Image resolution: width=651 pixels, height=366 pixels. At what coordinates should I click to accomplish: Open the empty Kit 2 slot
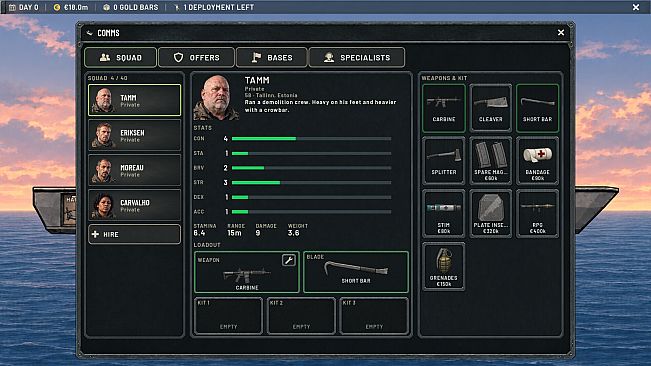click(301, 316)
